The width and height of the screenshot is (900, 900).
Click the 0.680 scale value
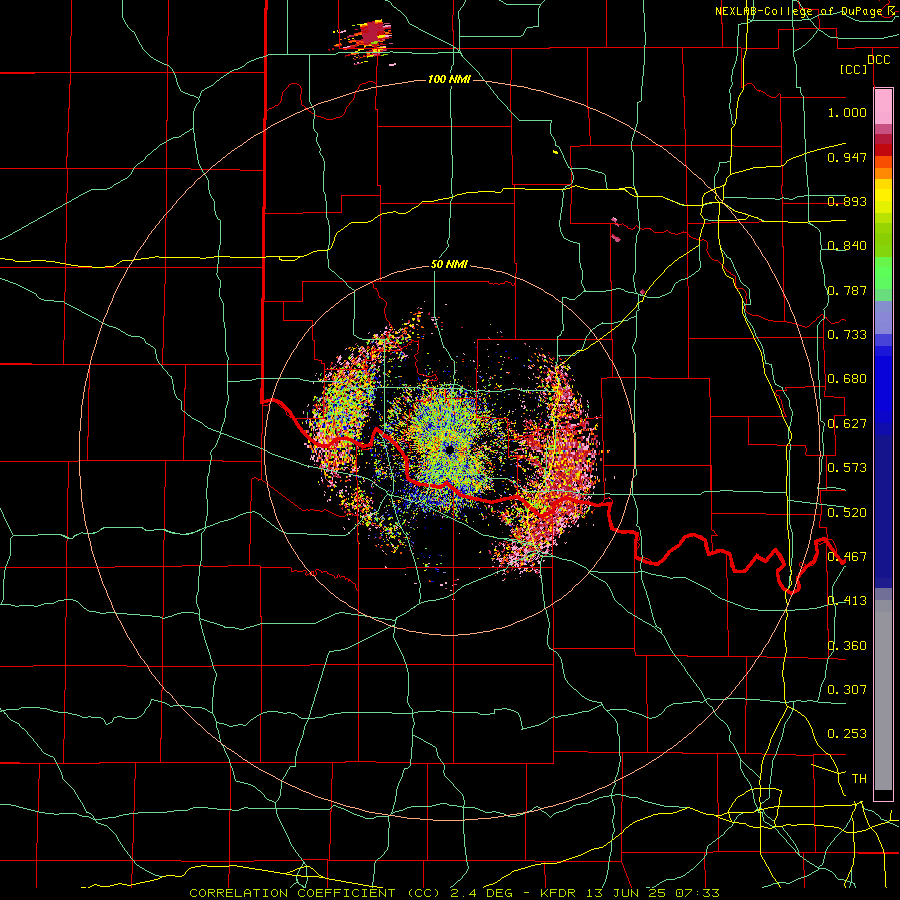point(847,379)
